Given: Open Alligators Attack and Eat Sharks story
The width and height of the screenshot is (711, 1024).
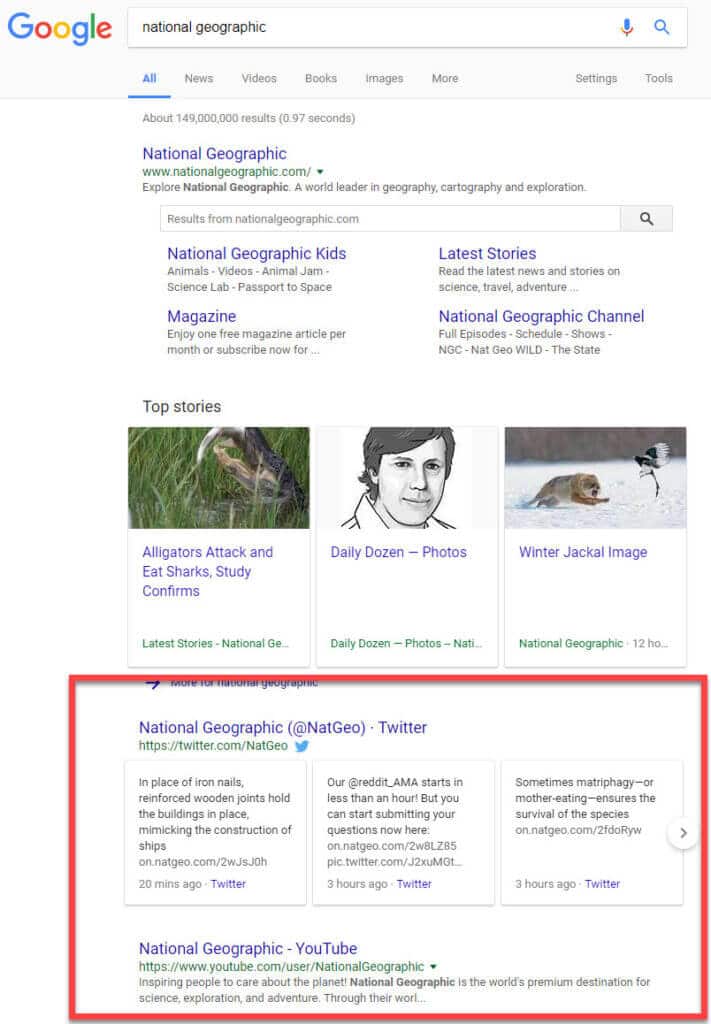Looking at the screenshot, I should pyautogui.click(x=208, y=571).
